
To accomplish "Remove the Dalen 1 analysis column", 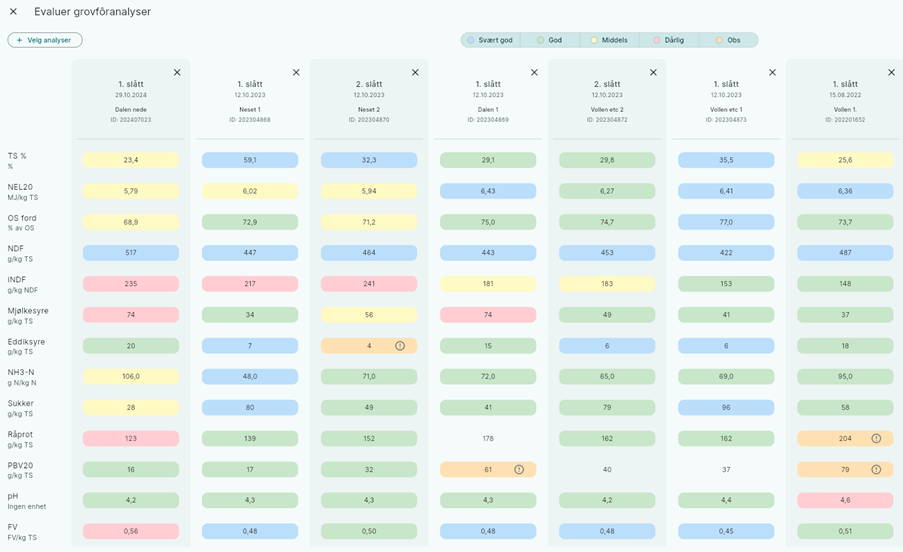I will click(534, 72).
